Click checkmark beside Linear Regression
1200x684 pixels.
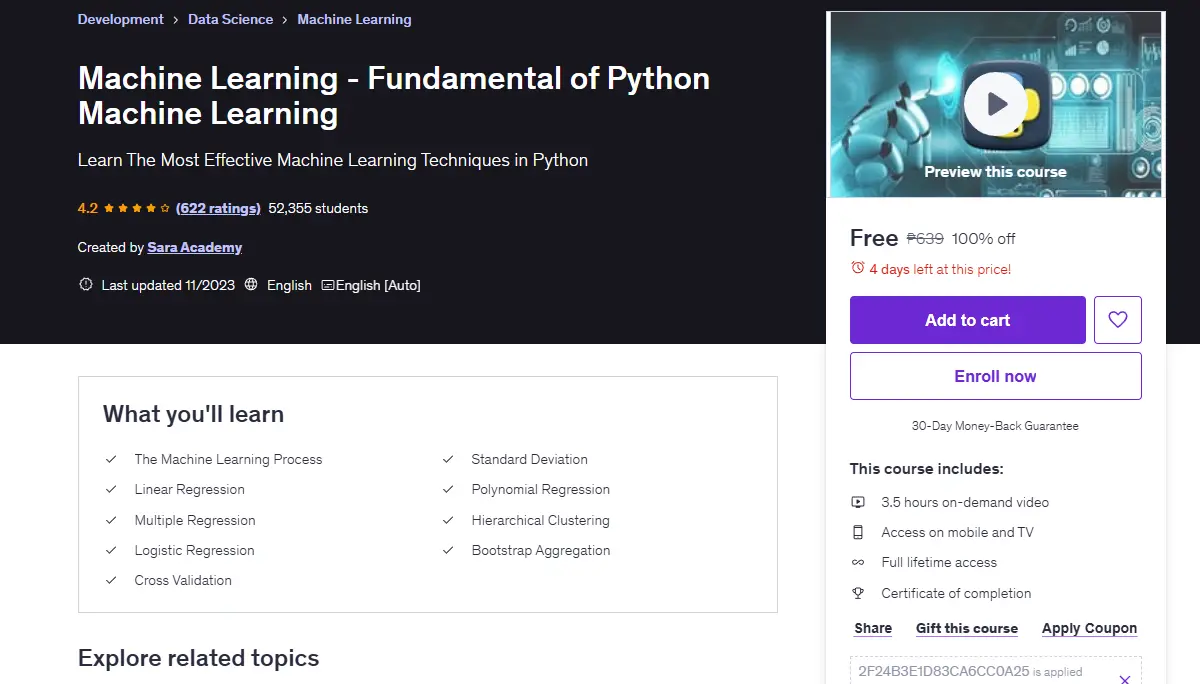click(112, 489)
